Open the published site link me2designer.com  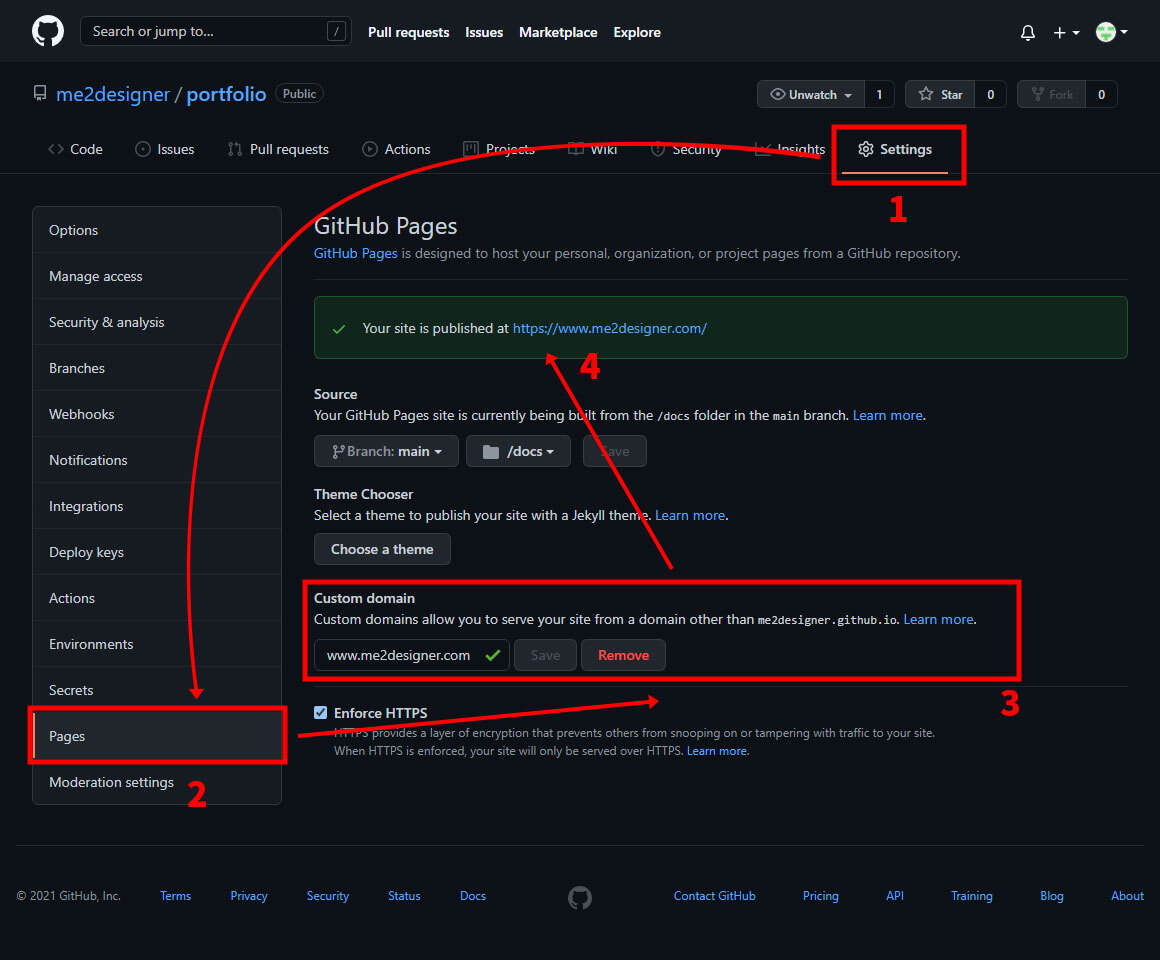[x=610, y=328]
